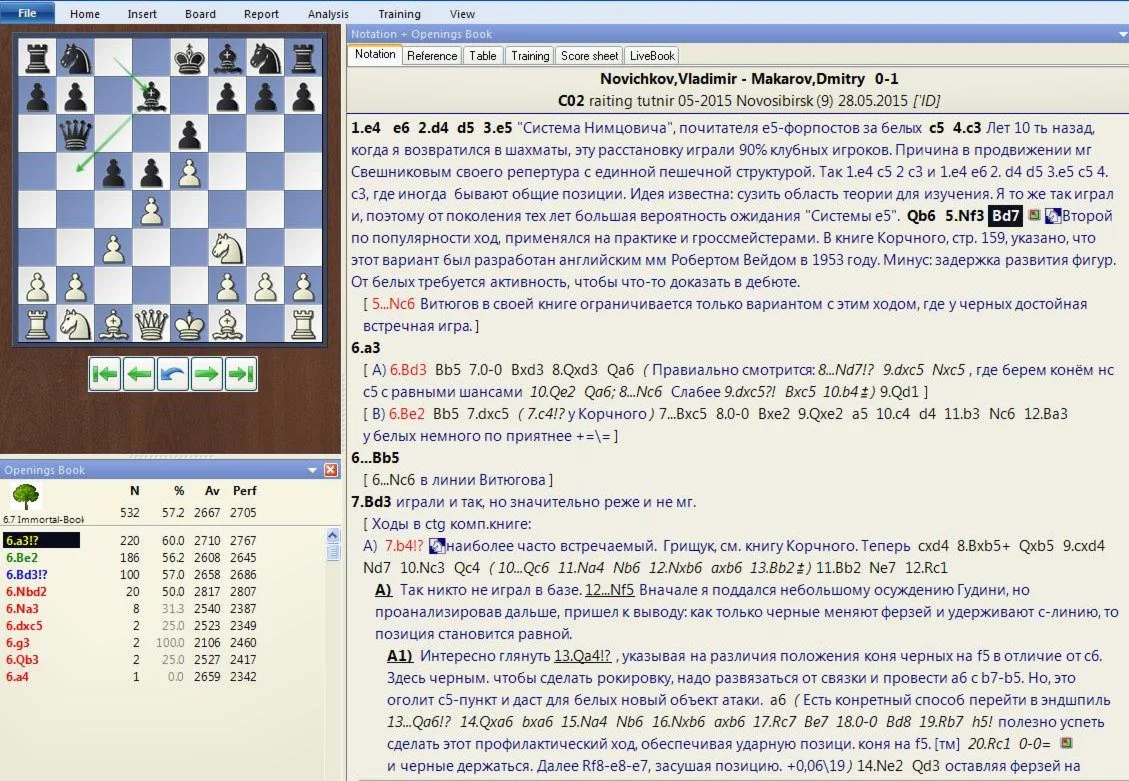The image size is (1129, 781).
Task: Open the Score sheet tab
Action: (x=588, y=55)
